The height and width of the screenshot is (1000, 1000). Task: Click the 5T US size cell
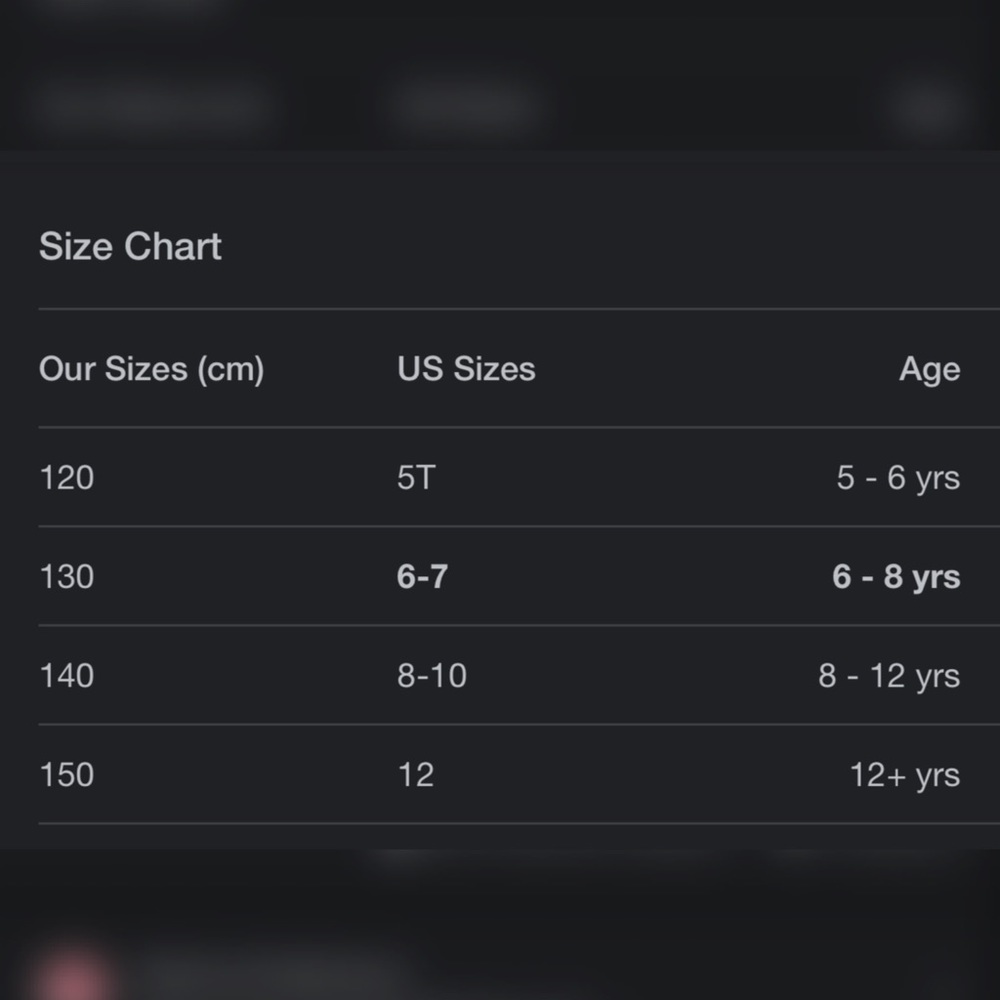416,477
